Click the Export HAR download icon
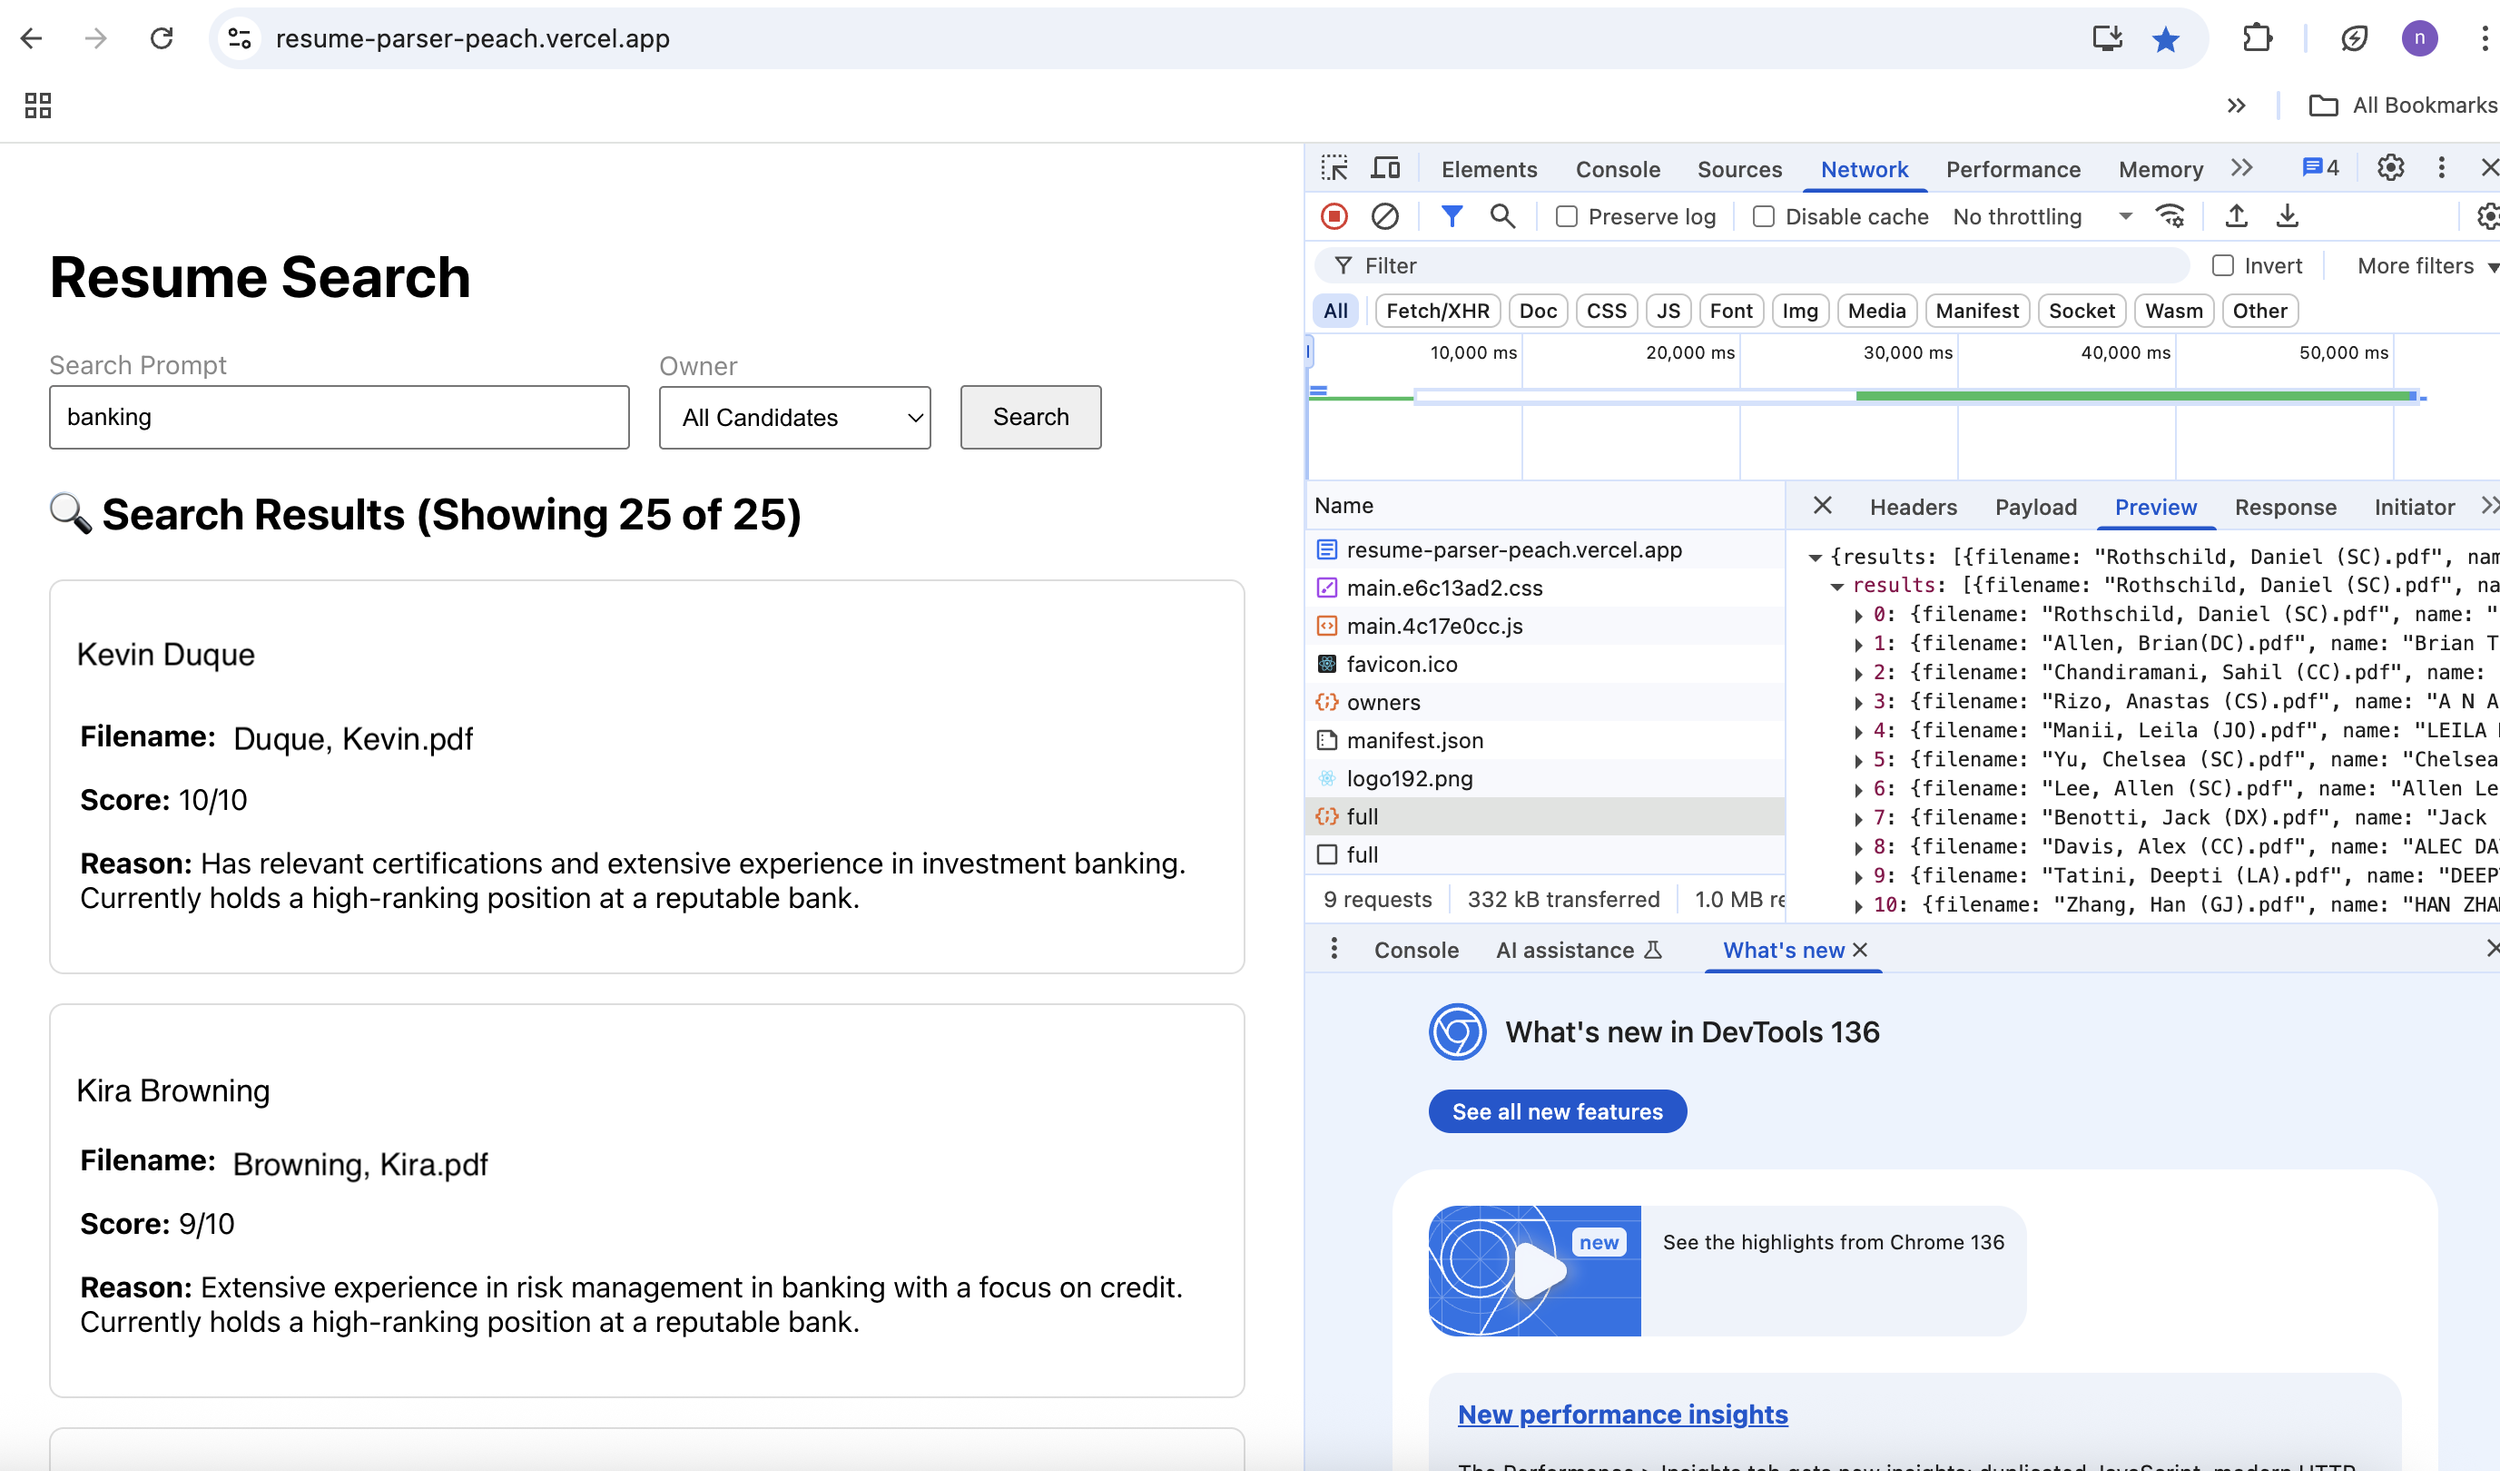 pos(2287,216)
